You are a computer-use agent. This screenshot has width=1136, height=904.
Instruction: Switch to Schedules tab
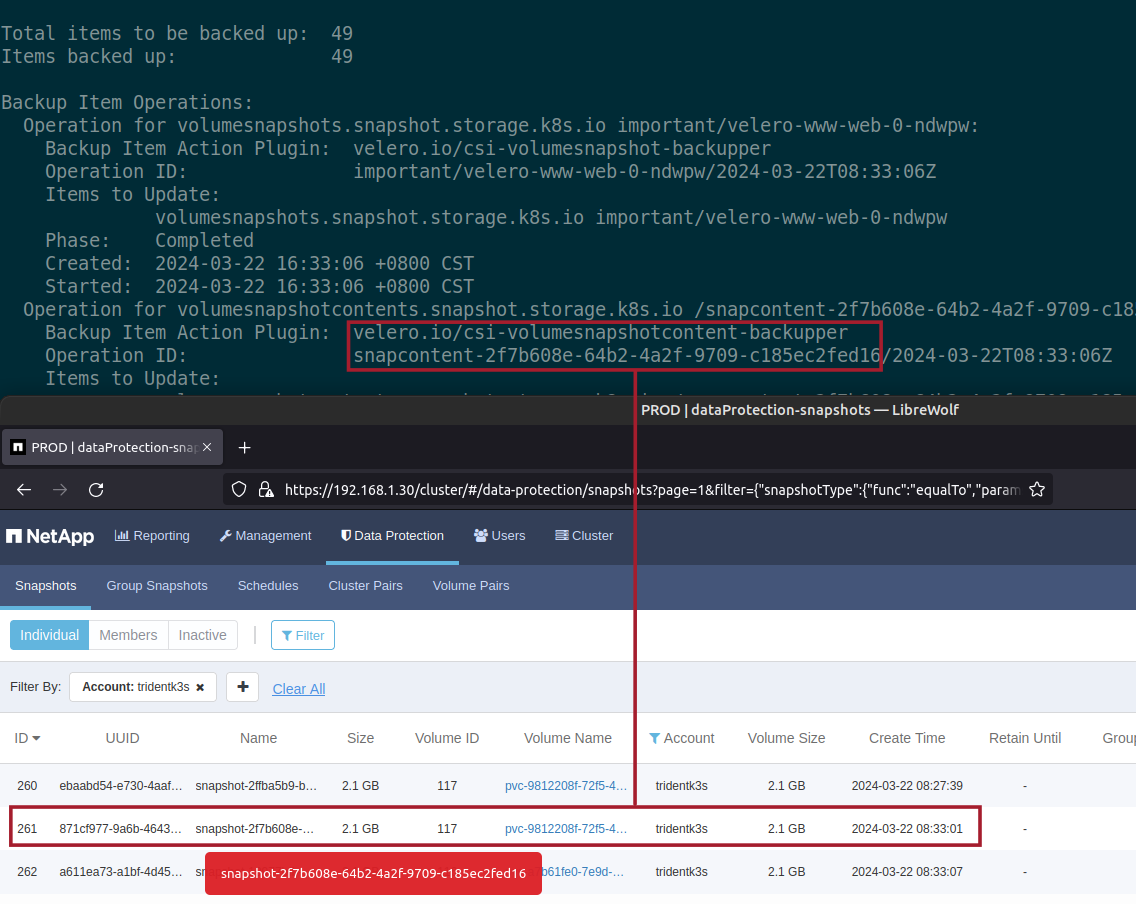[x=268, y=585]
